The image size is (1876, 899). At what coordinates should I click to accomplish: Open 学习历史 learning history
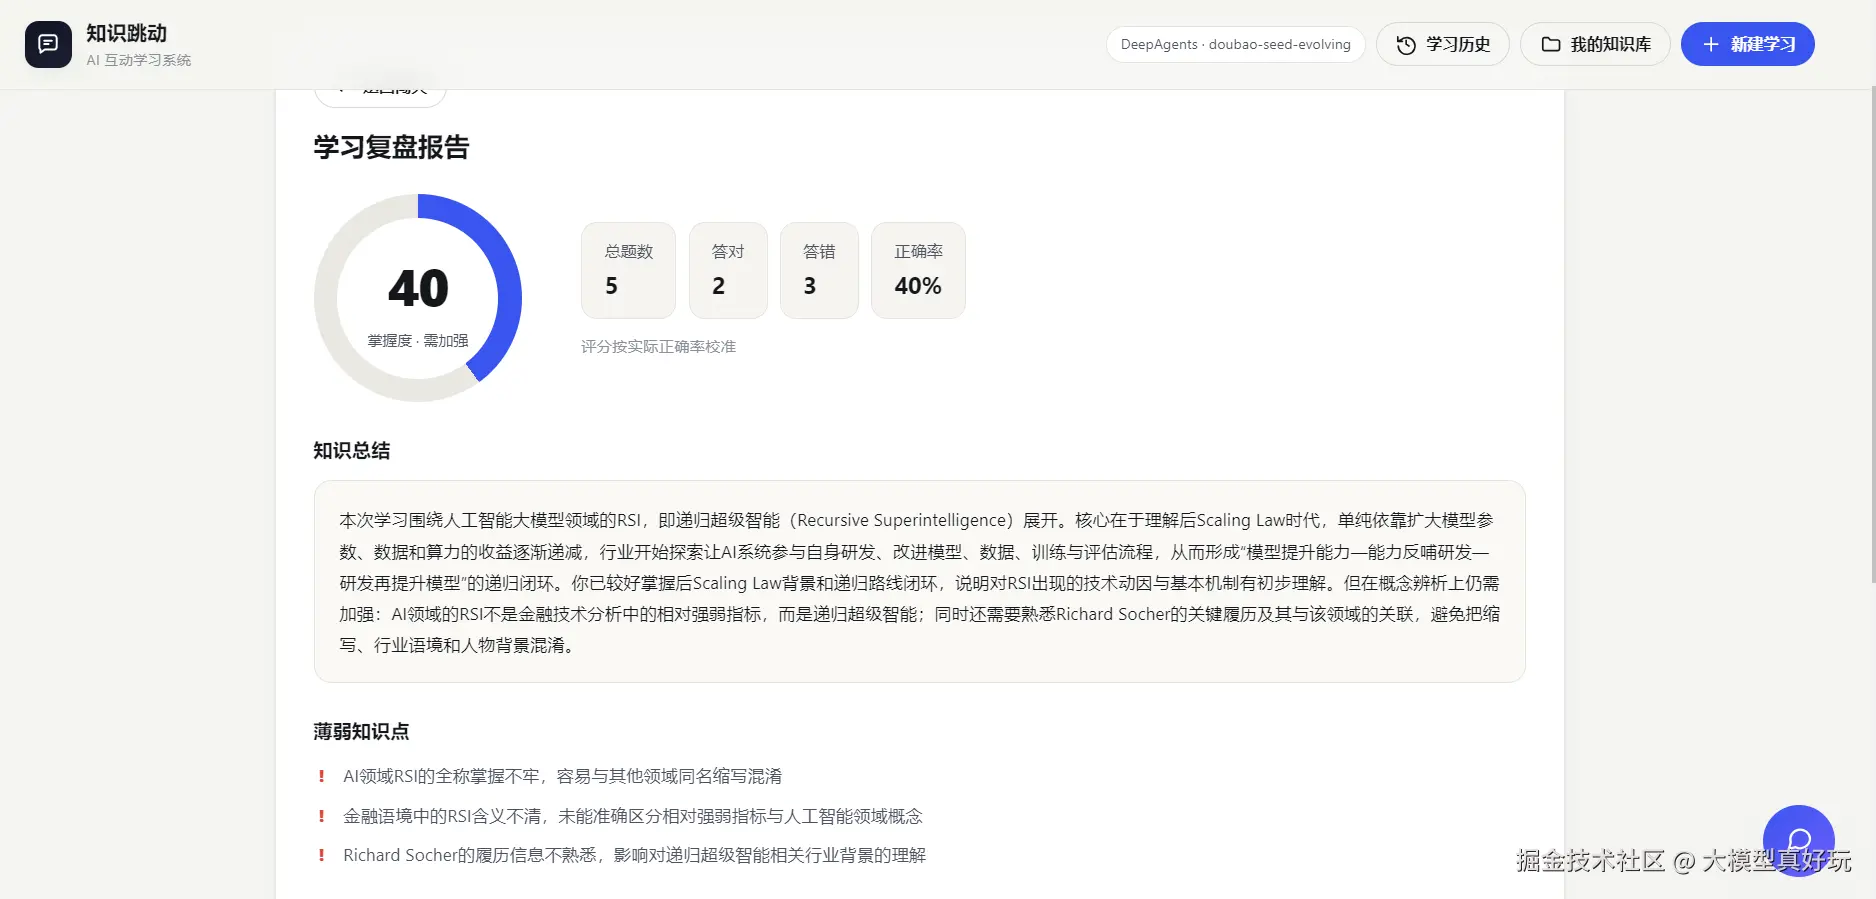pyautogui.click(x=1442, y=44)
